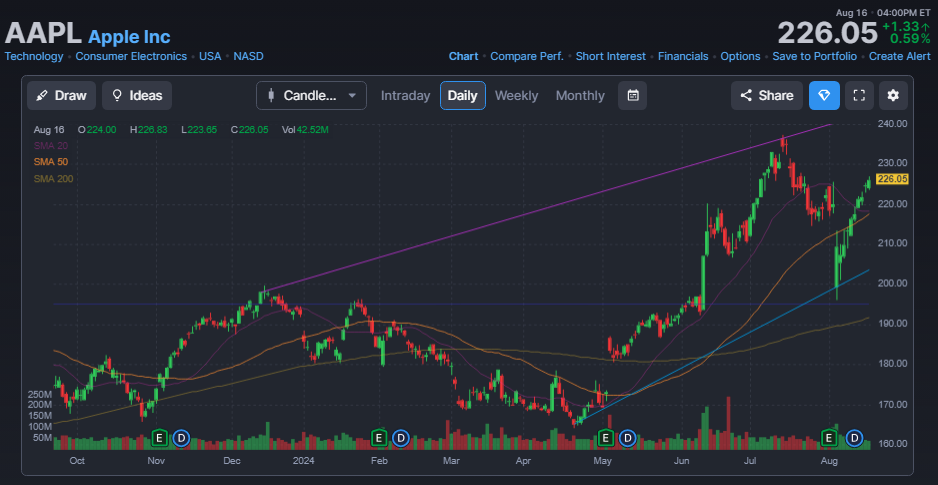Open the date range calendar icon
The image size is (938, 485).
click(x=633, y=96)
